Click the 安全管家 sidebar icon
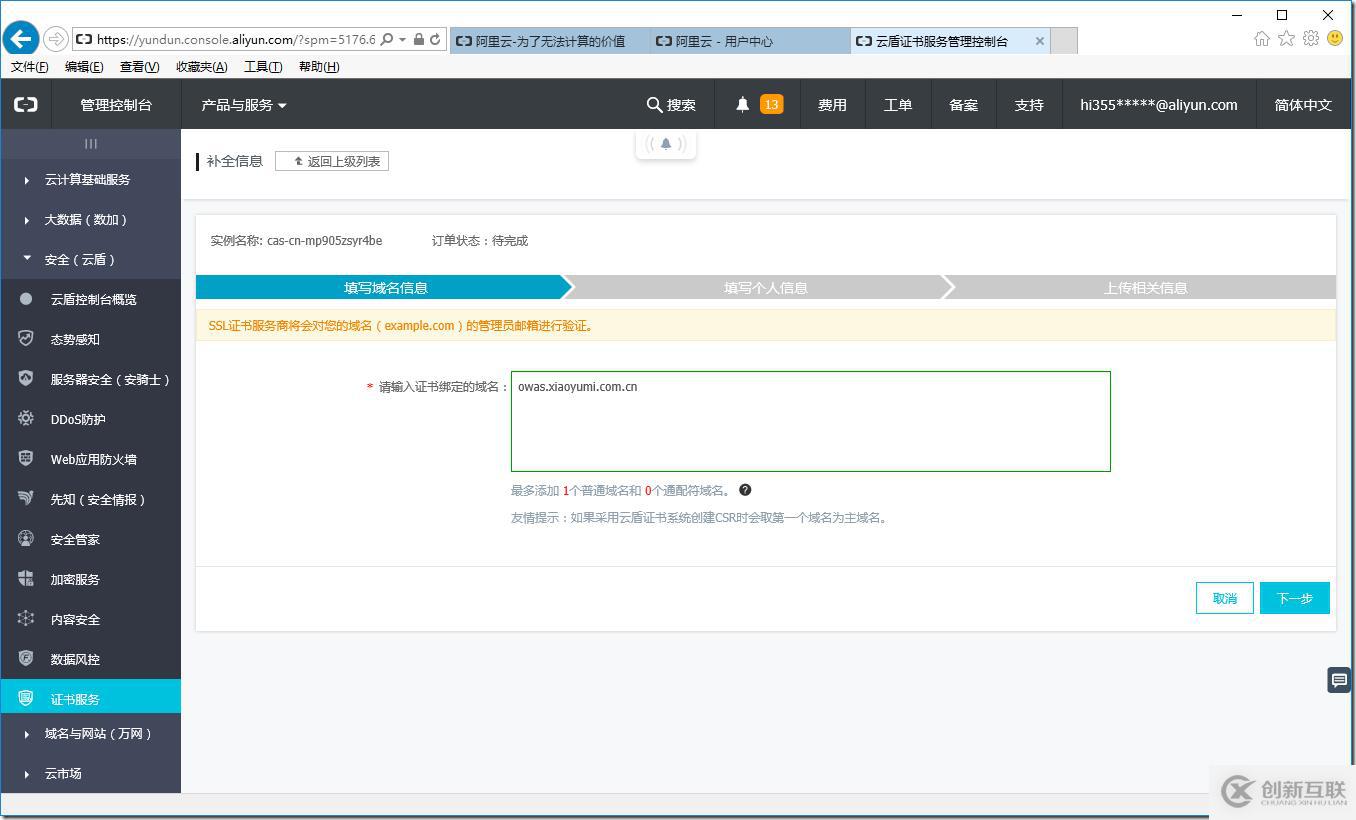Screen dimensions: 1356x820 (x=26, y=539)
